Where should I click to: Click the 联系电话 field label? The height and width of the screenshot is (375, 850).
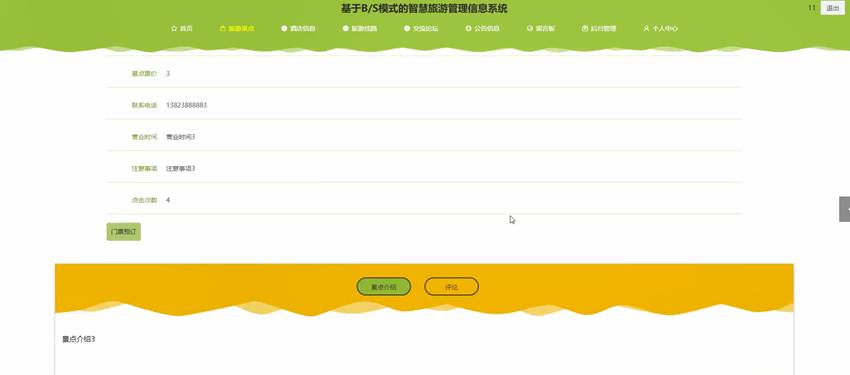144,105
